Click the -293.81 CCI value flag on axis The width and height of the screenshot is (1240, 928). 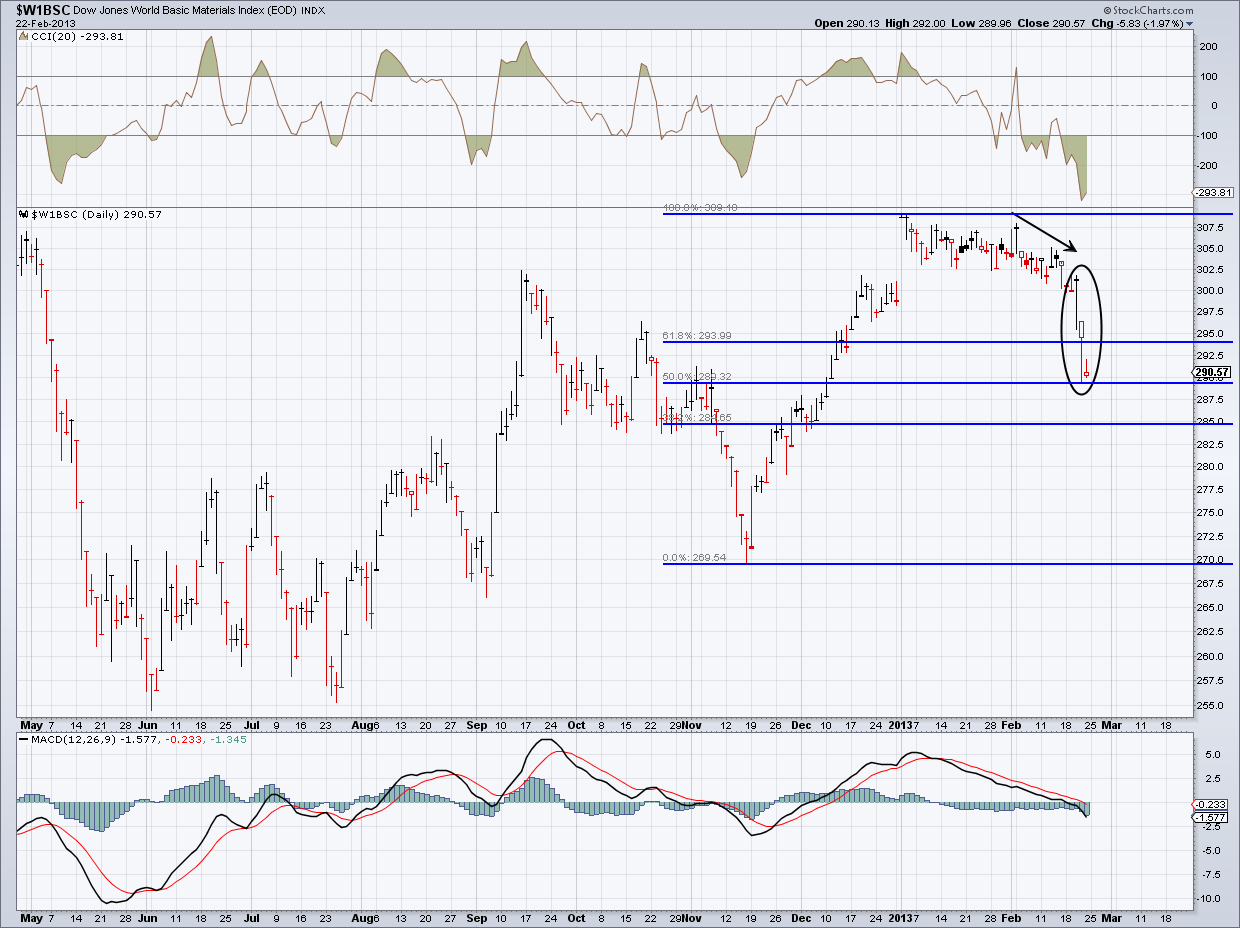1211,193
